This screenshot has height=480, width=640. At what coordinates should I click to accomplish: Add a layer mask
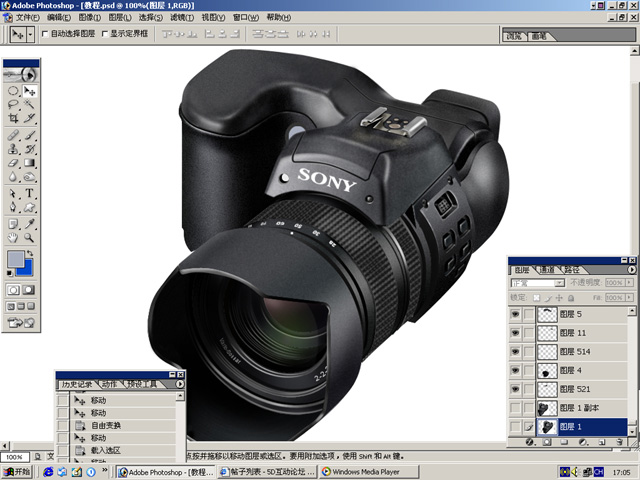[547, 442]
